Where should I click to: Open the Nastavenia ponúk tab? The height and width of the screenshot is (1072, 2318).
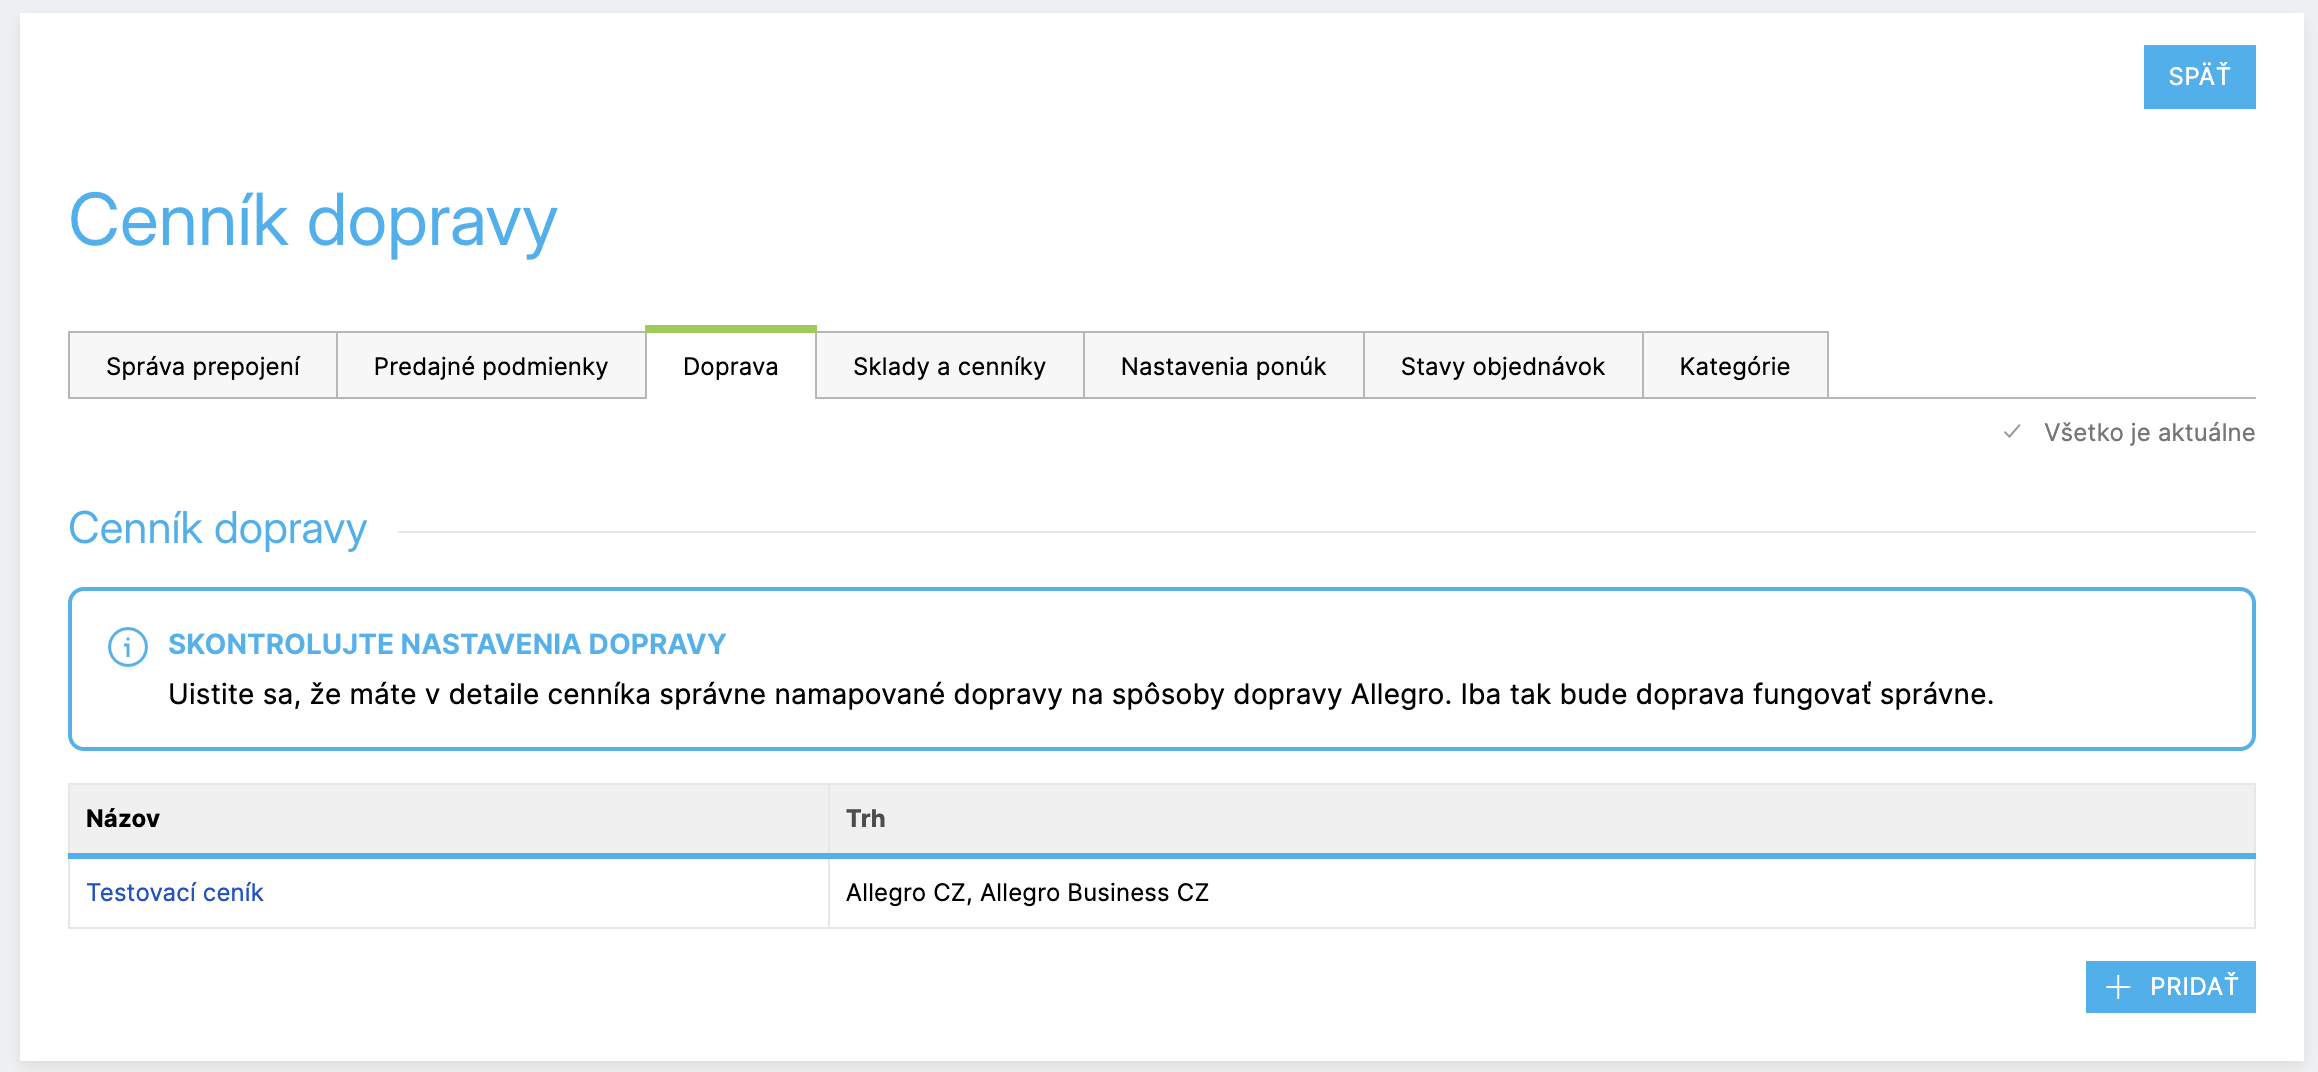click(x=1223, y=367)
